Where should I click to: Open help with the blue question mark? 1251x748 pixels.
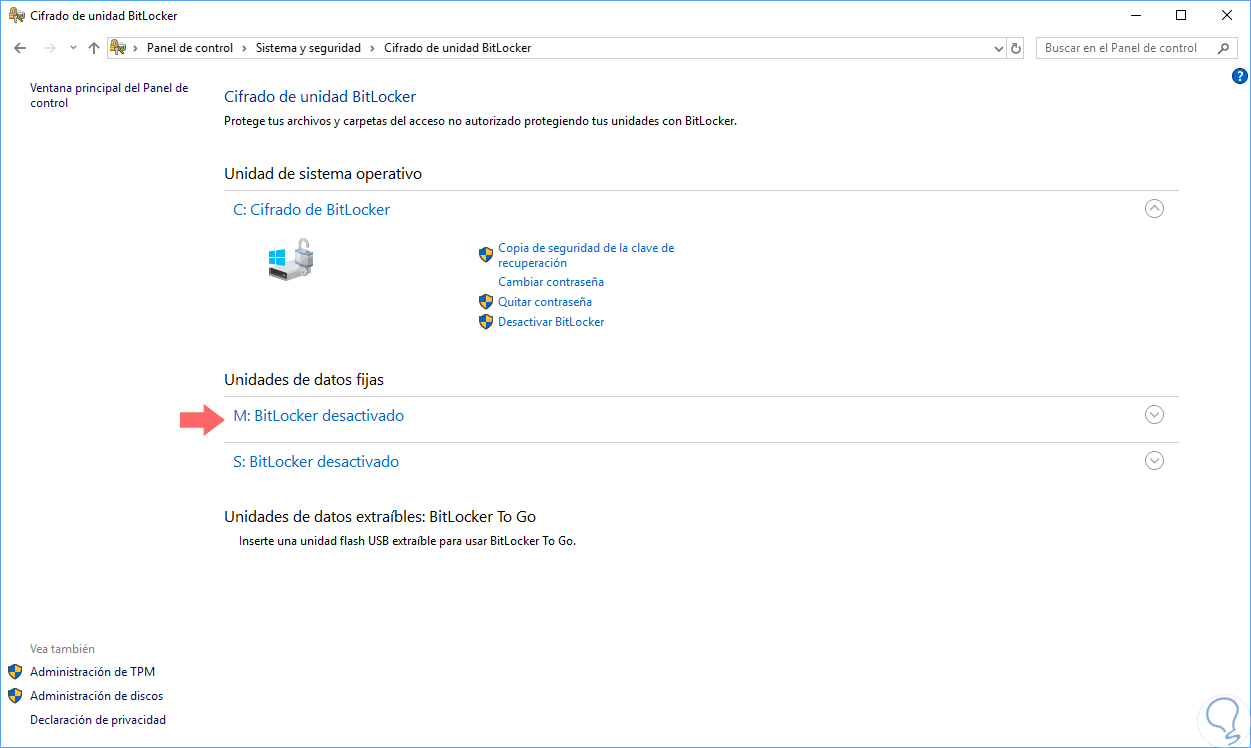1239,76
